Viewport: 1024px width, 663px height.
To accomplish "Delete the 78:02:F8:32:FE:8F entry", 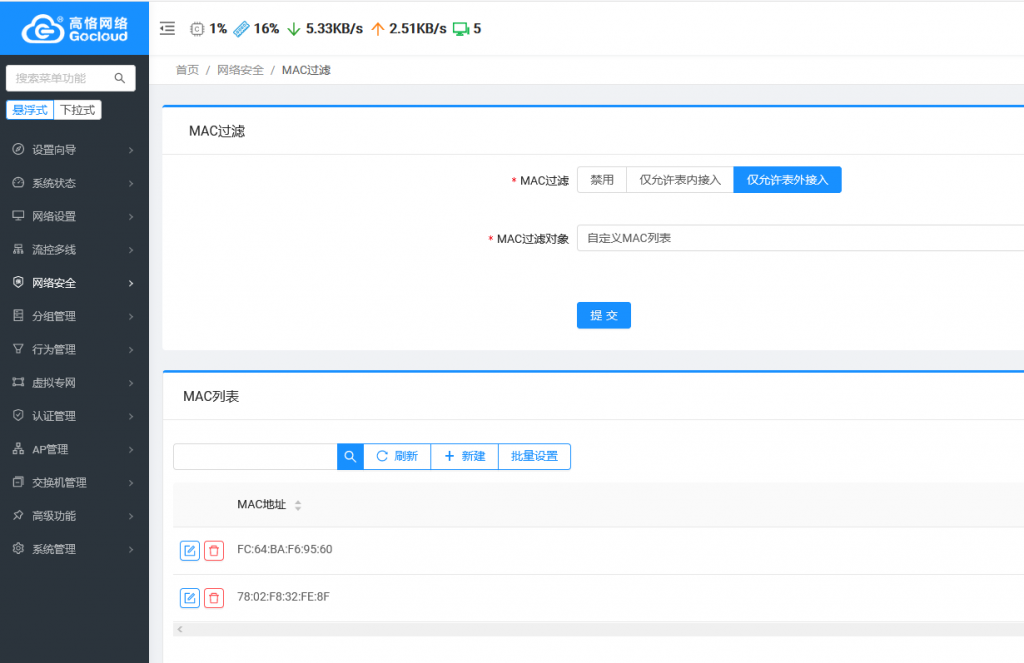I will [214, 598].
